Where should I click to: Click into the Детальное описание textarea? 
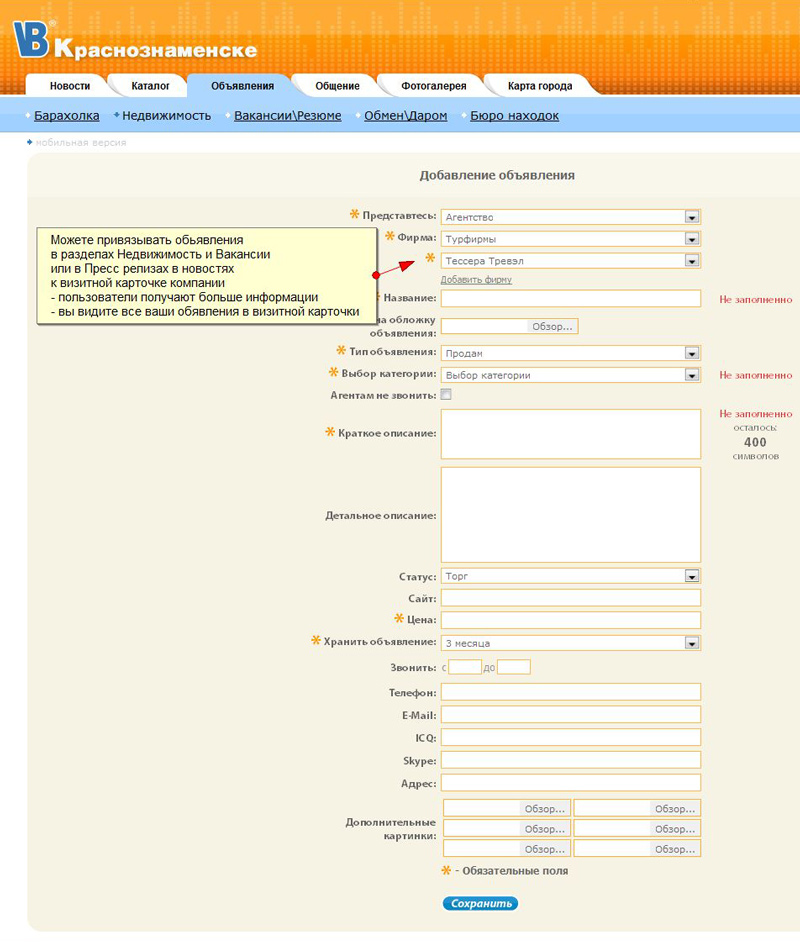tap(571, 515)
